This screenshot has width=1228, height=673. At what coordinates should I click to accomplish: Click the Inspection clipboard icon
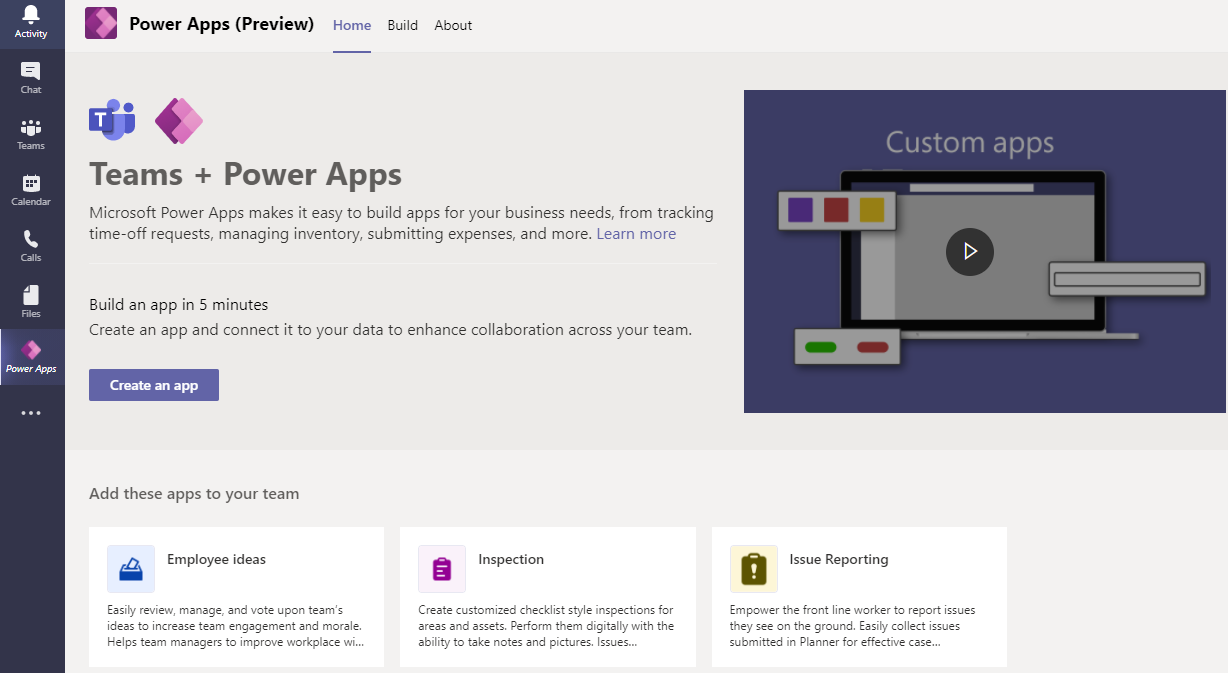[442, 569]
